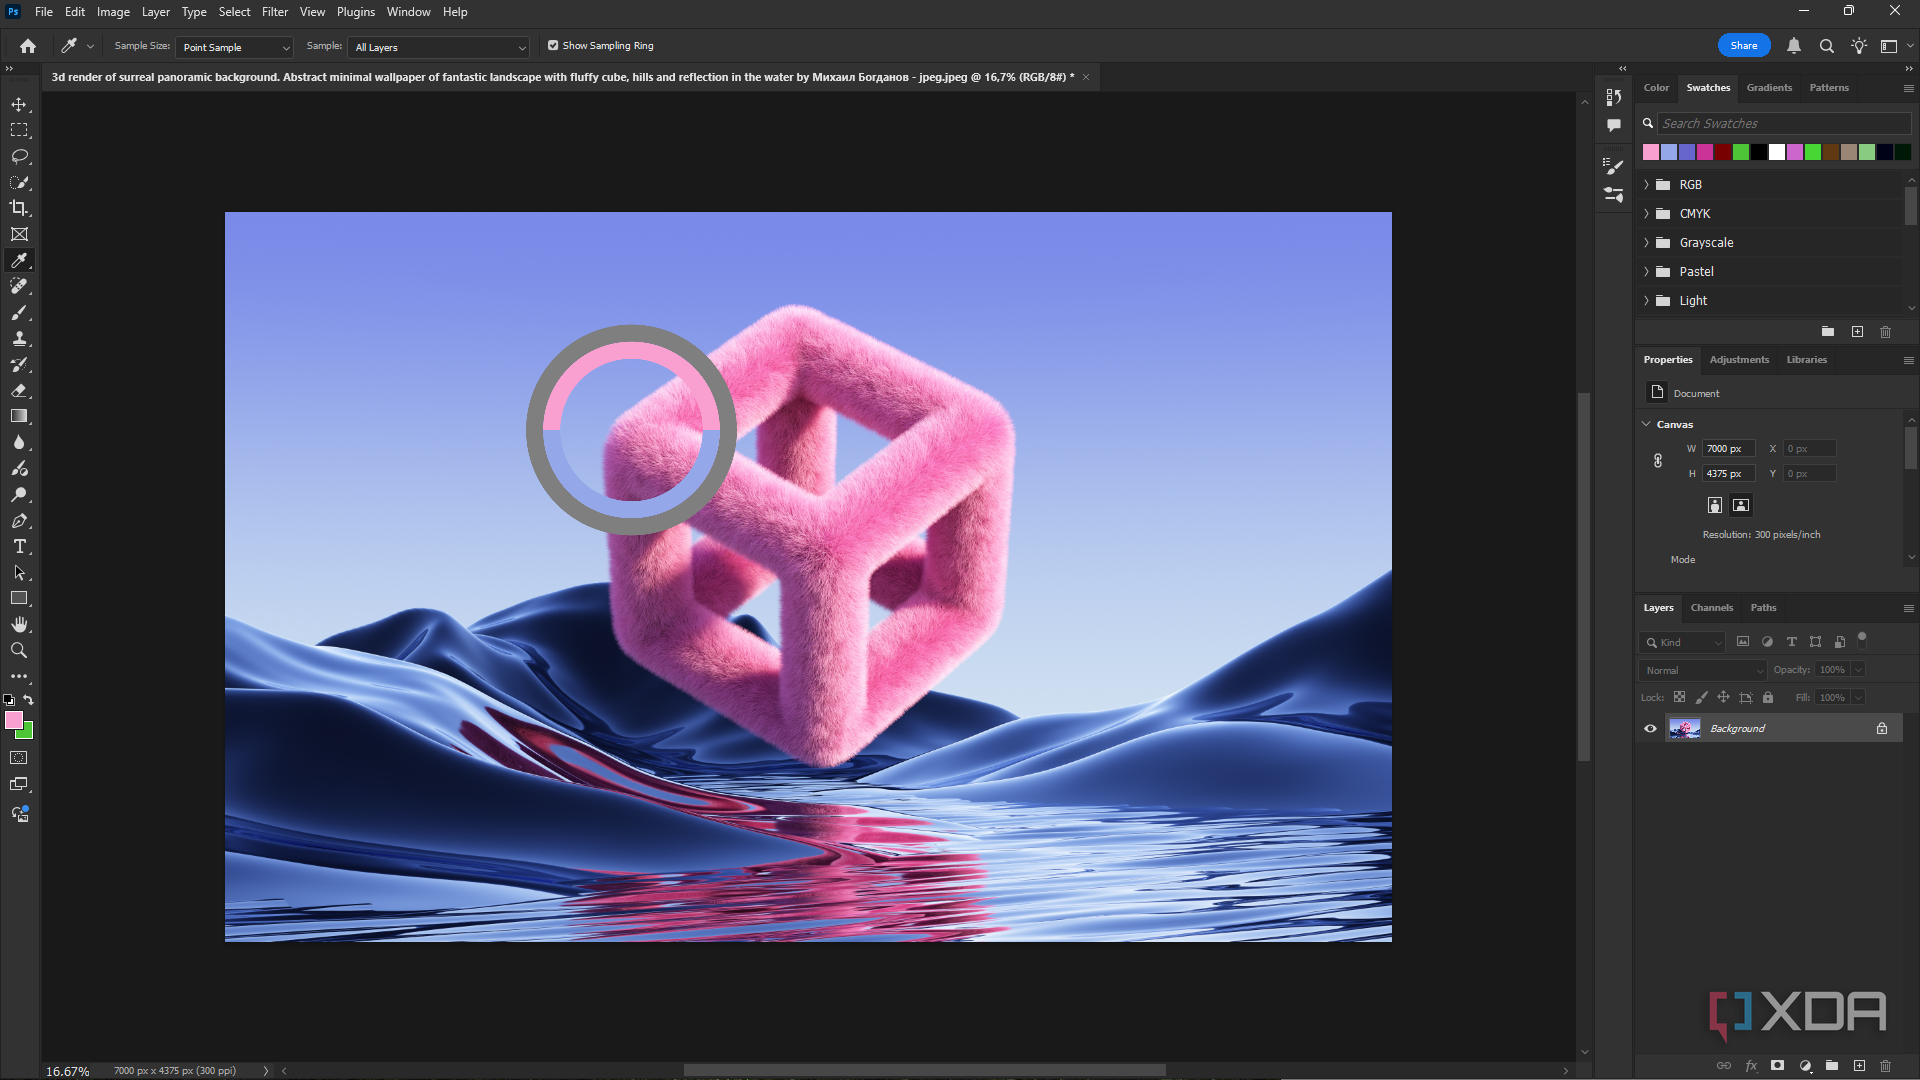Screen dimensions: 1920x1080
Task: Open the Channels tab
Action: (1711, 608)
